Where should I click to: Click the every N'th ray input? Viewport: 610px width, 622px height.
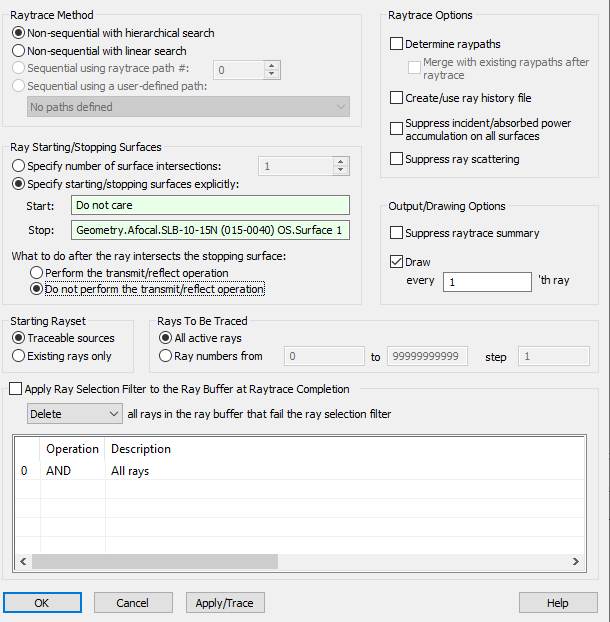485,282
